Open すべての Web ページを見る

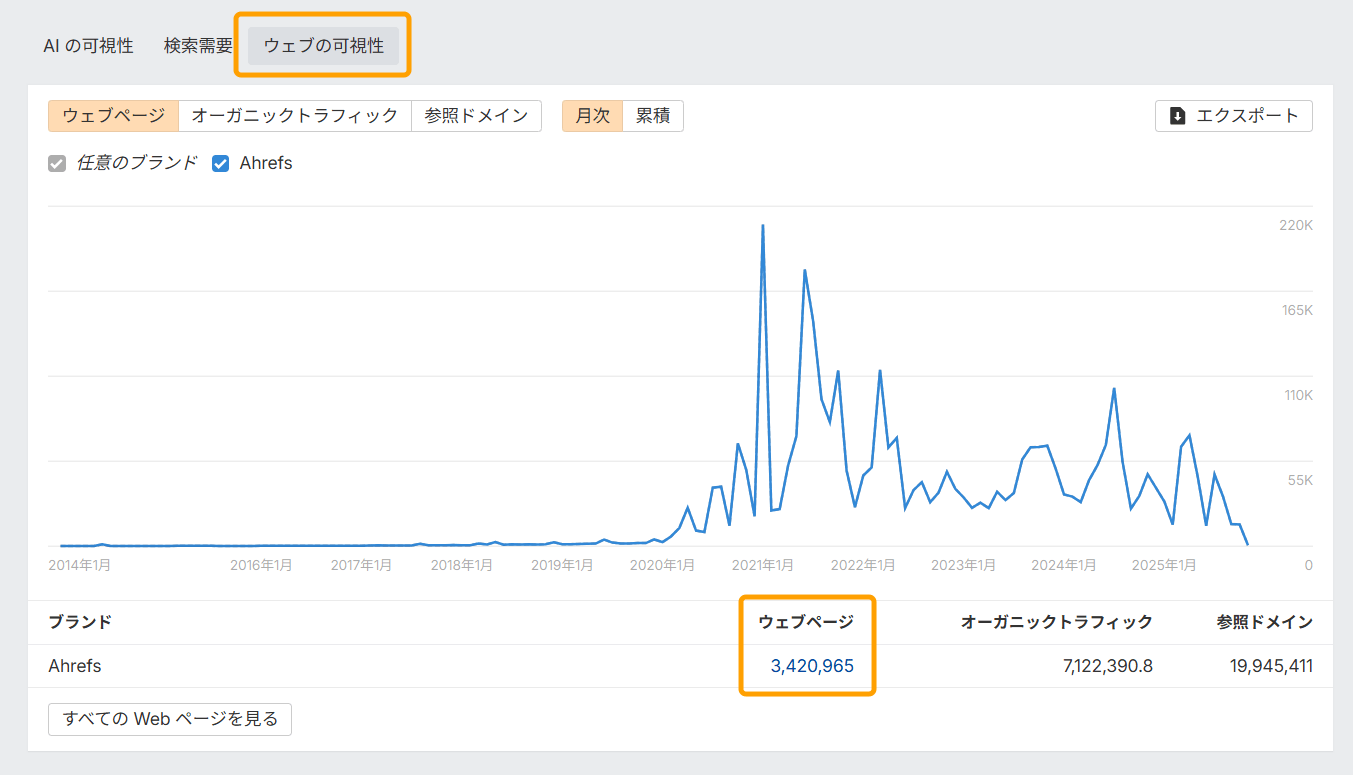[x=168, y=719]
